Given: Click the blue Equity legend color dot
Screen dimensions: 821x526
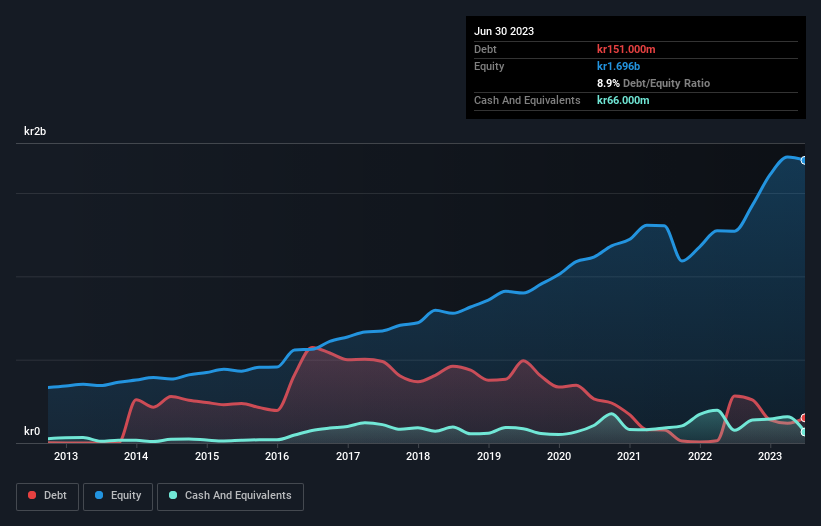Looking at the screenshot, I should pos(99,495).
